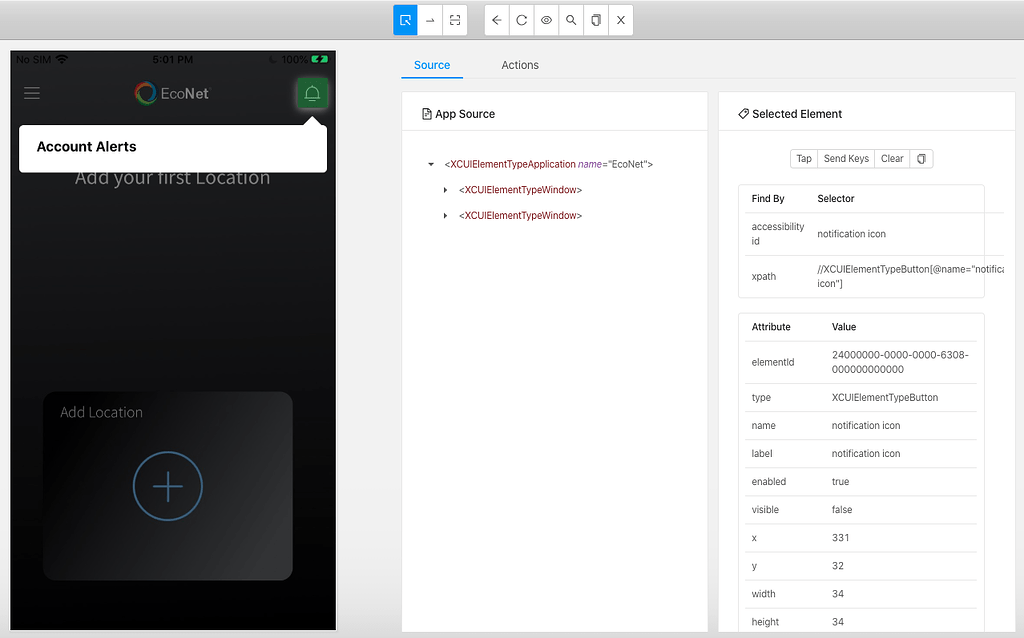
Task: Expand the second XCUIElementTypeWindow node
Action: point(446,215)
